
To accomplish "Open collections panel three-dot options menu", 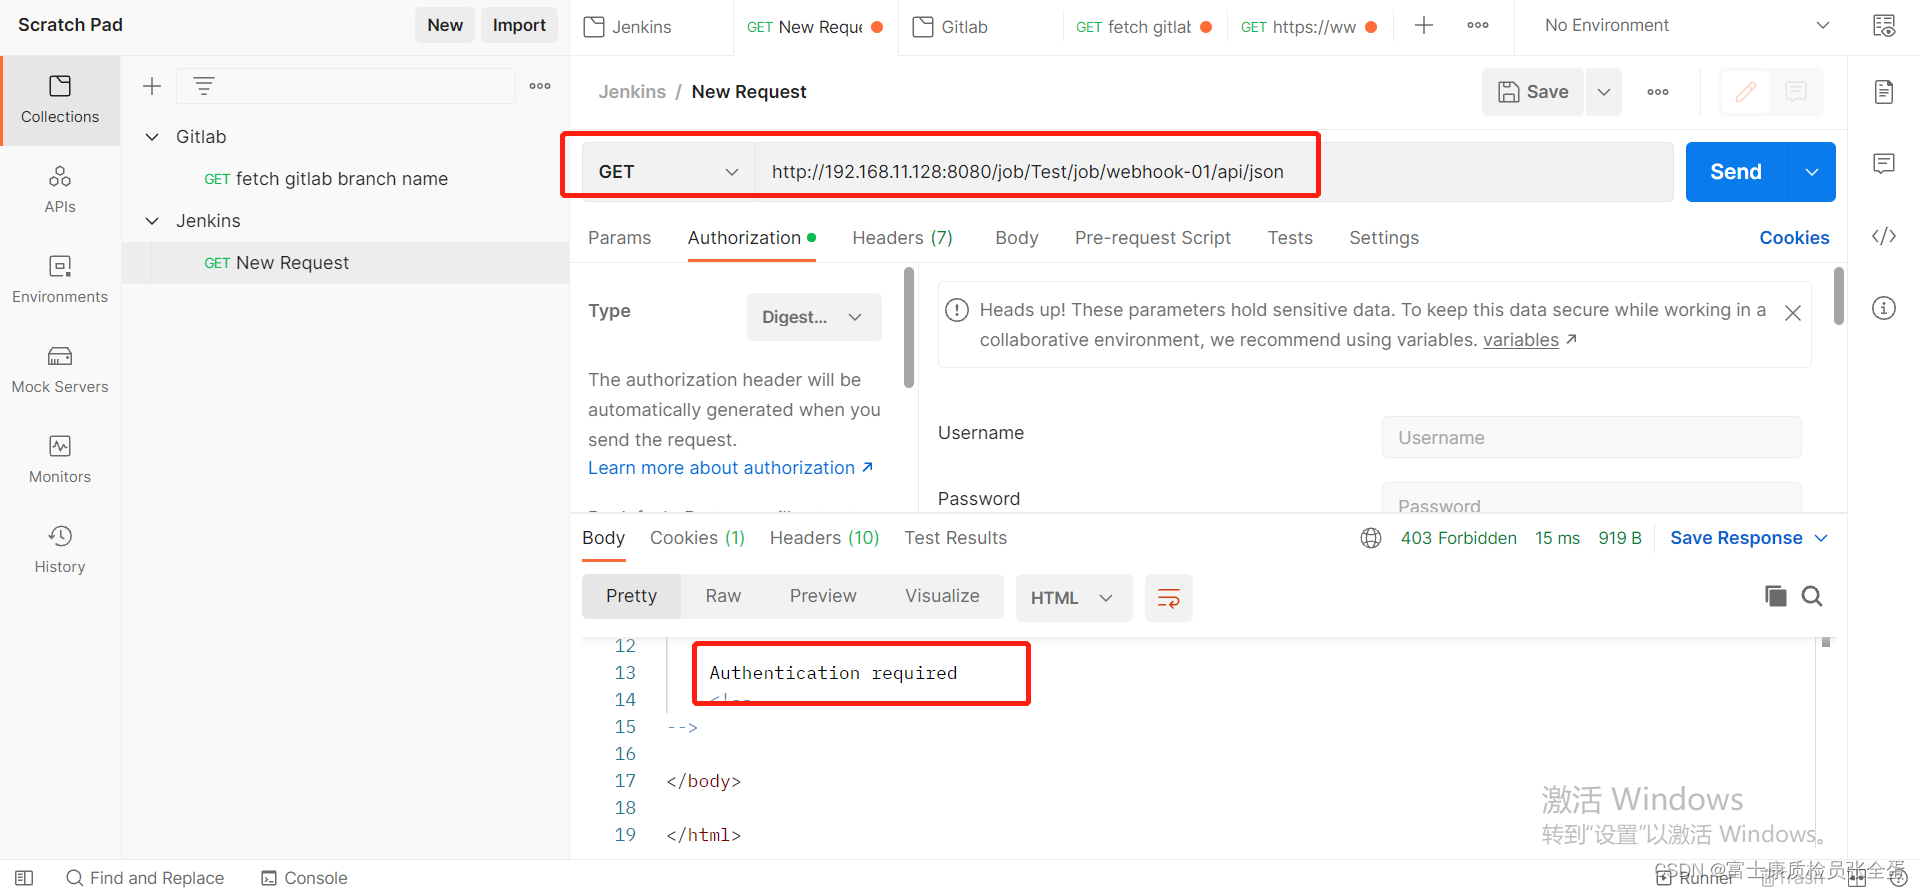I will coord(540,86).
